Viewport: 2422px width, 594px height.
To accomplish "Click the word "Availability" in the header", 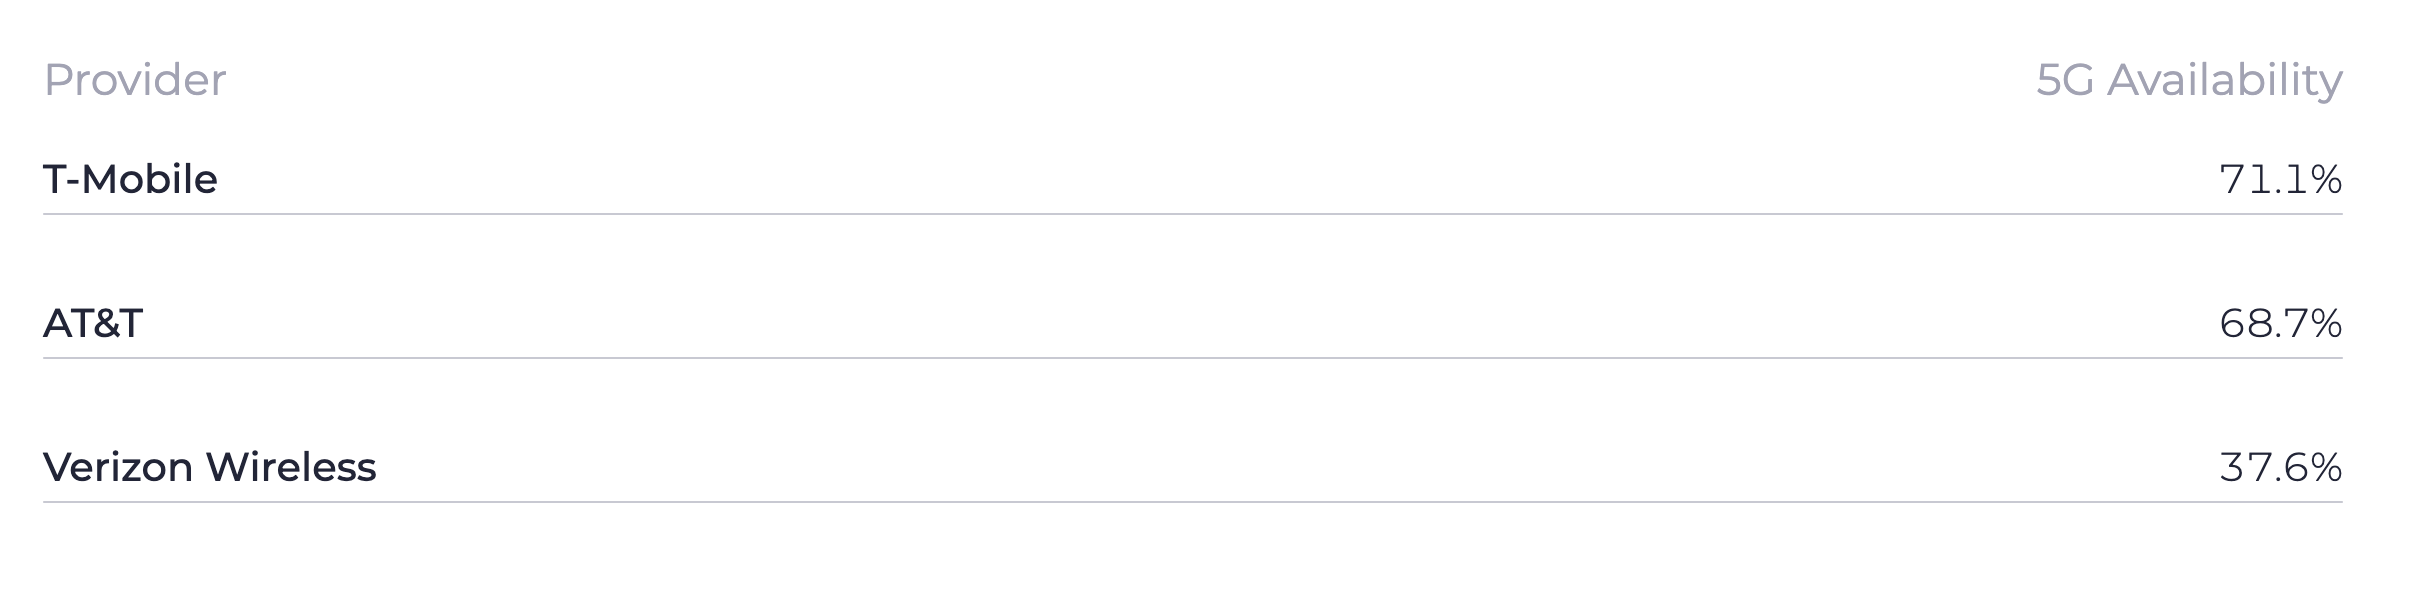I will (2224, 80).
